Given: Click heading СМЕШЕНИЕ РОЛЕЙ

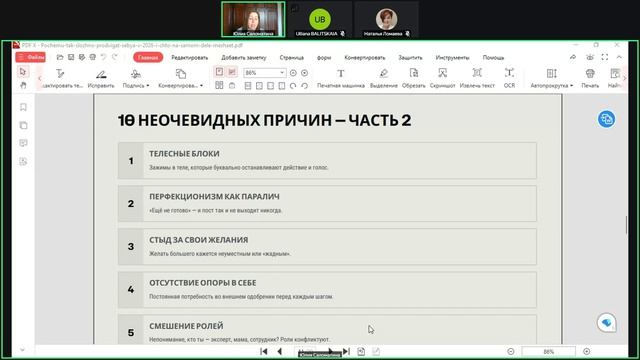Looking at the screenshot, I should pos(186,326).
